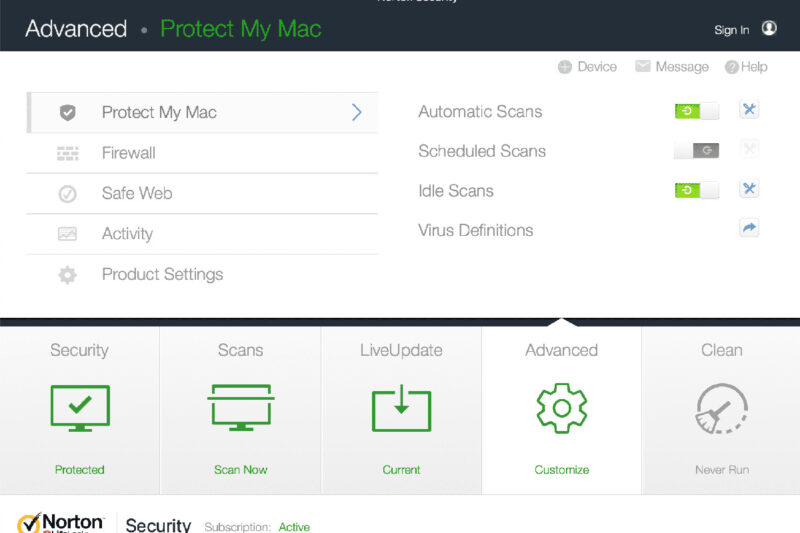The height and width of the screenshot is (533, 800).
Task: Click the Advanced tab label text
Action: [x=561, y=350]
